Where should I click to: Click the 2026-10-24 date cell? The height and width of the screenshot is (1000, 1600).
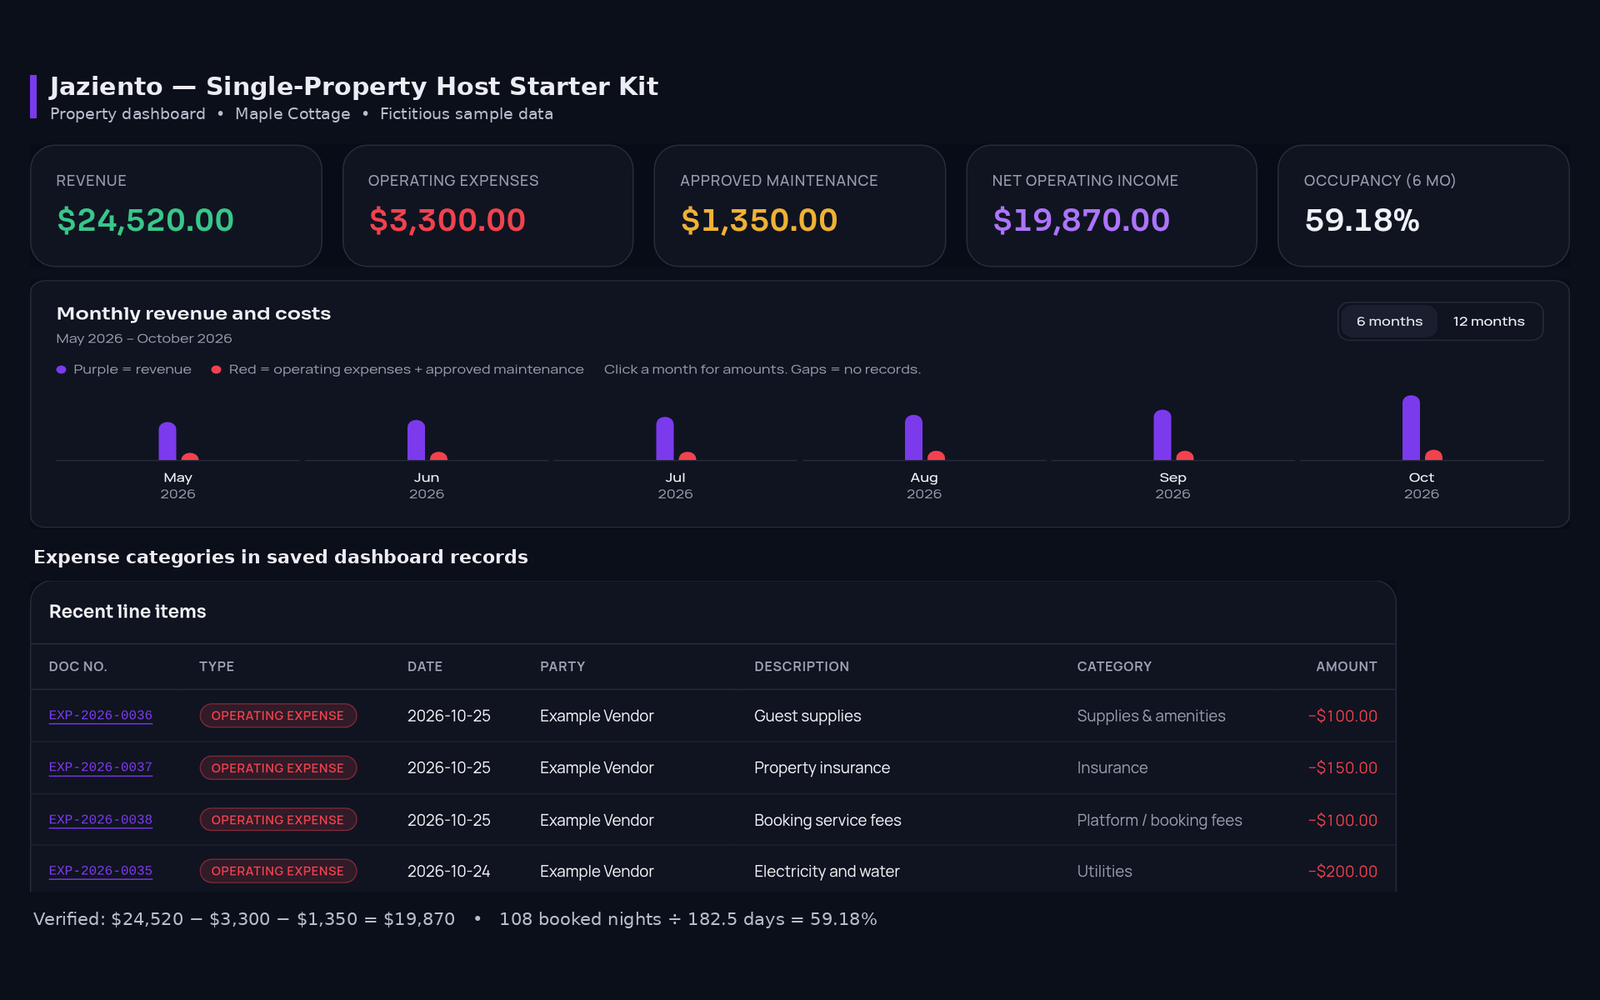tap(449, 871)
